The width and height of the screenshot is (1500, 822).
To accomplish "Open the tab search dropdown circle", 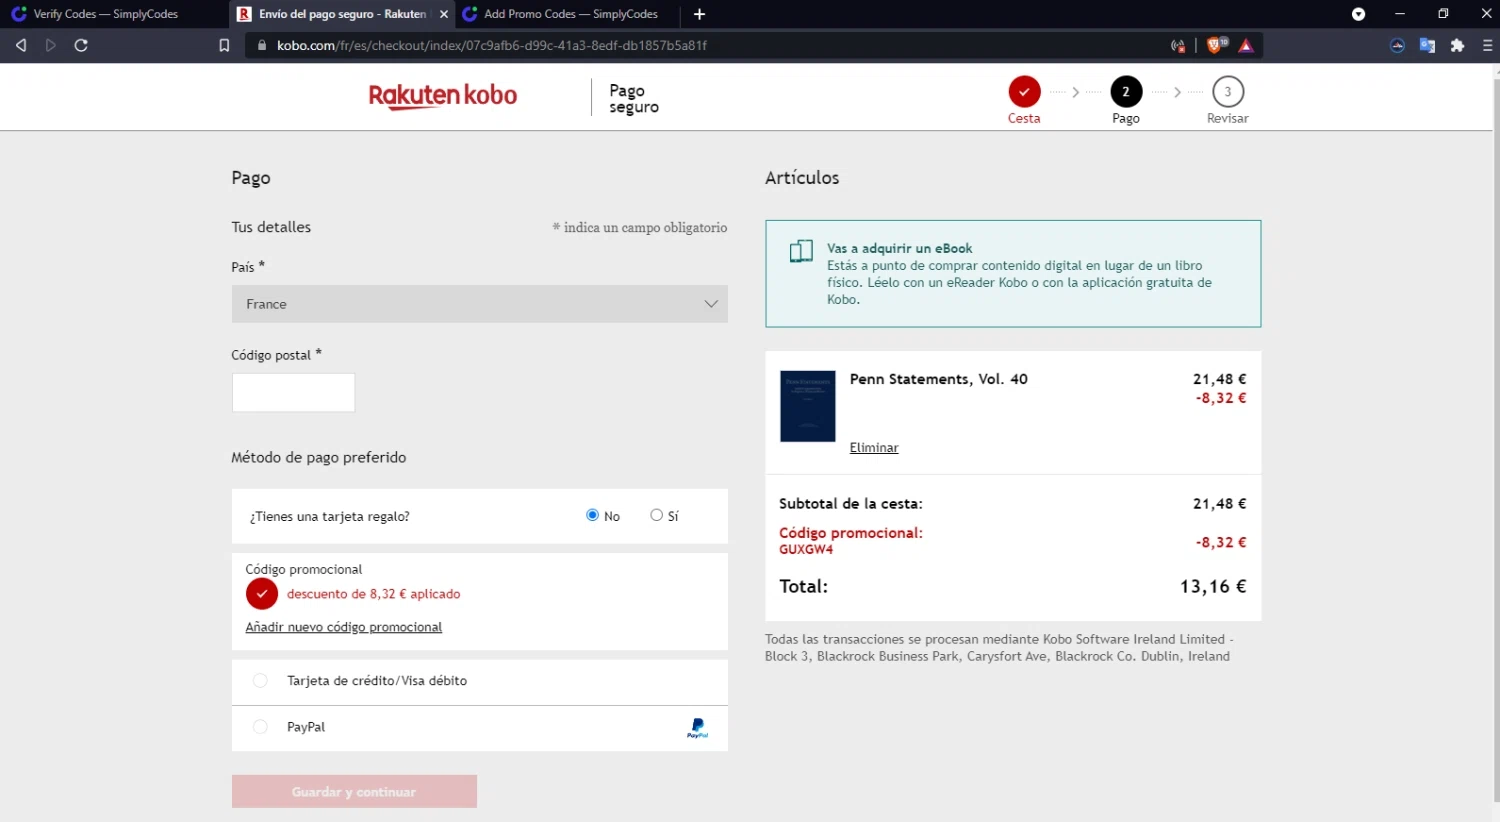I will coord(1358,14).
